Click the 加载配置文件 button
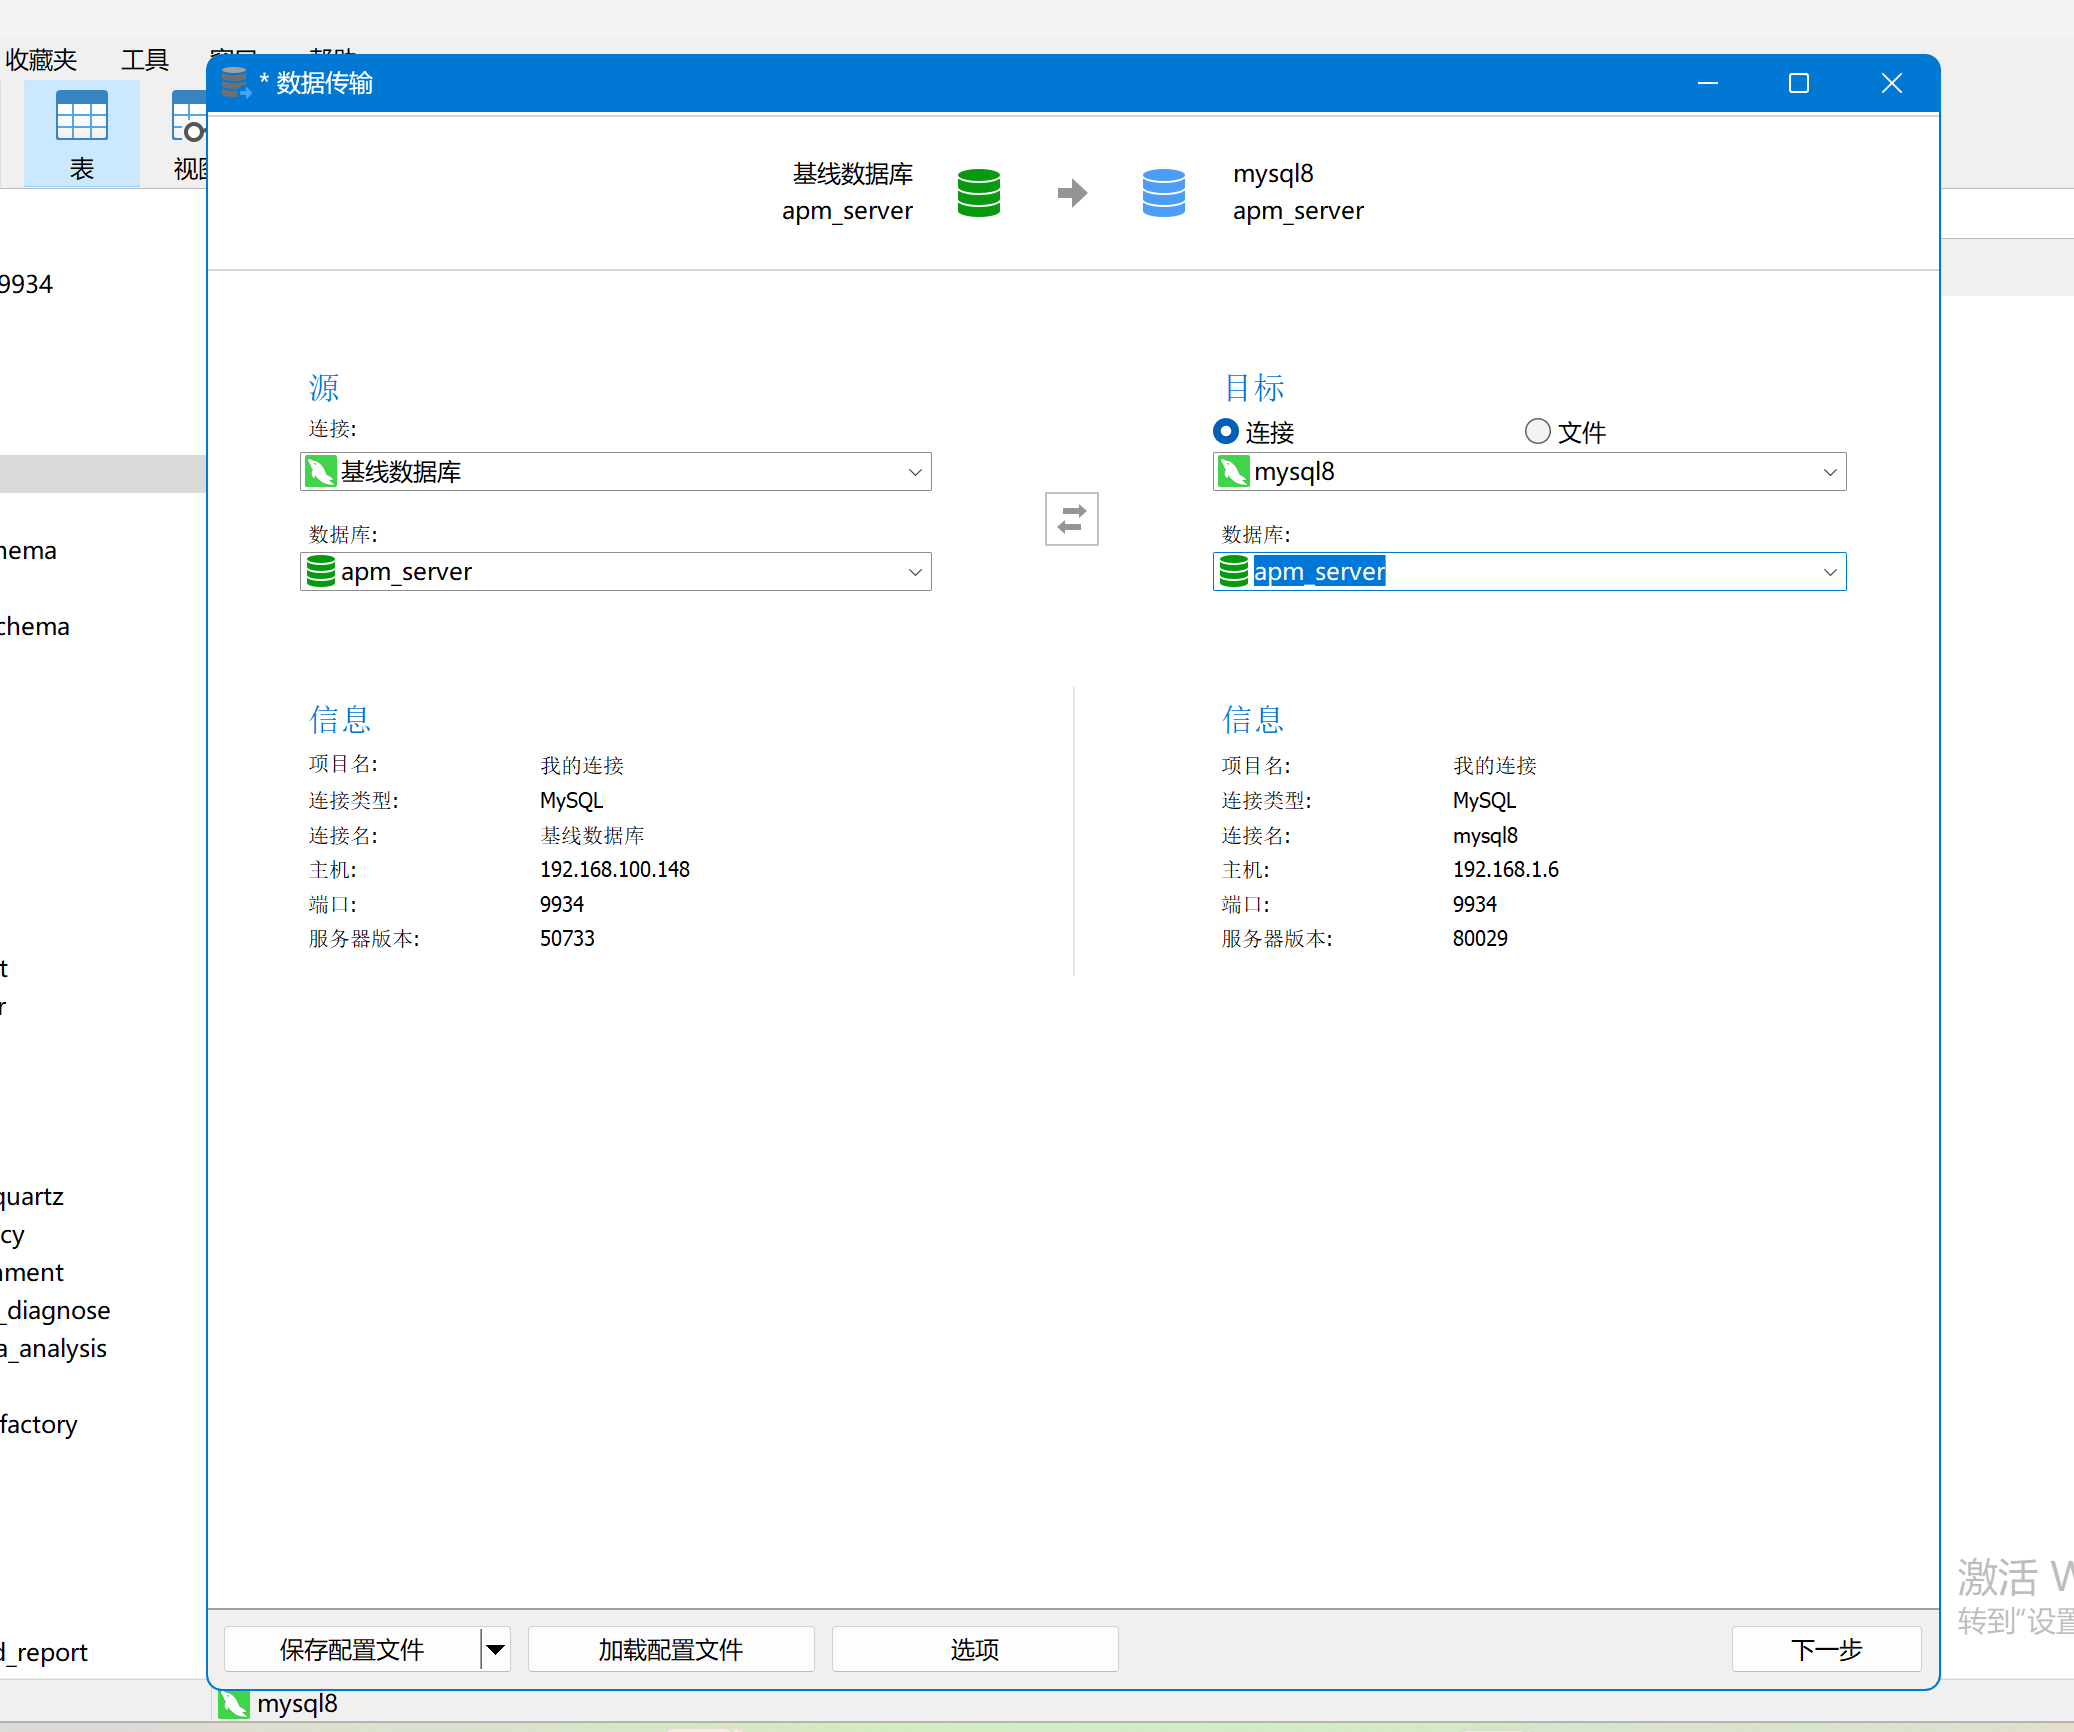This screenshot has width=2074, height=1732. pos(670,1649)
